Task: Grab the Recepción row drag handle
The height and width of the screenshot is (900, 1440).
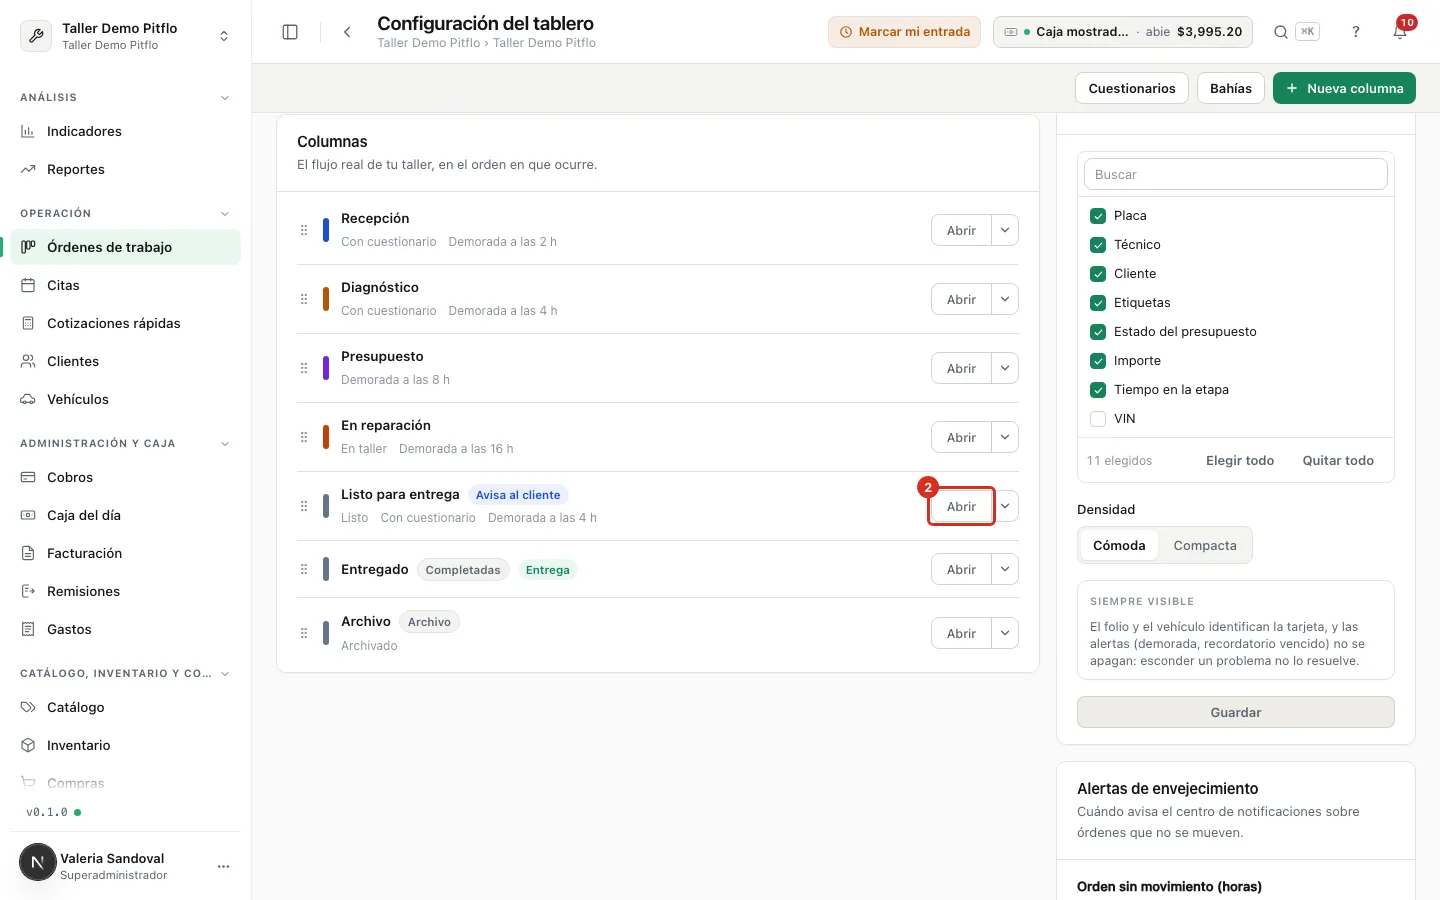Action: coord(304,230)
